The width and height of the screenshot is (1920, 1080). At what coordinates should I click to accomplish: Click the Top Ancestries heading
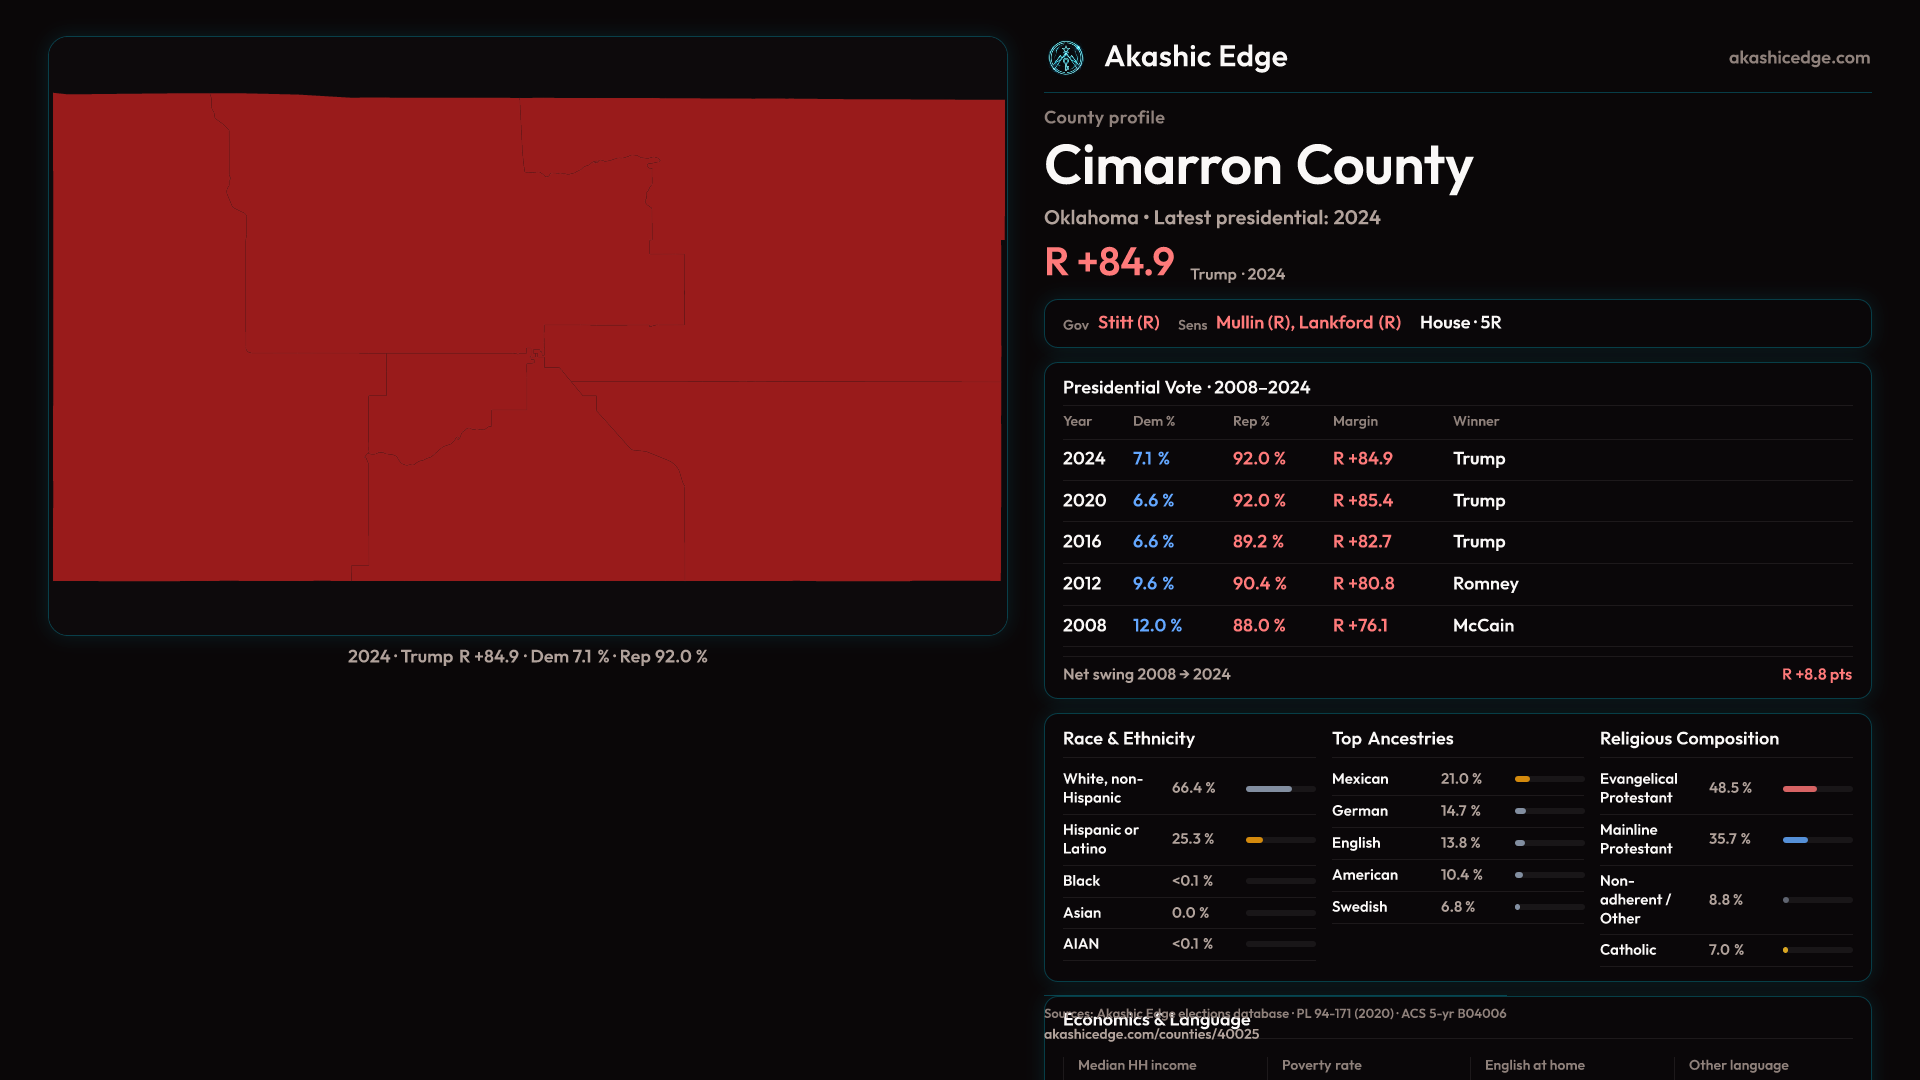[1392, 739]
